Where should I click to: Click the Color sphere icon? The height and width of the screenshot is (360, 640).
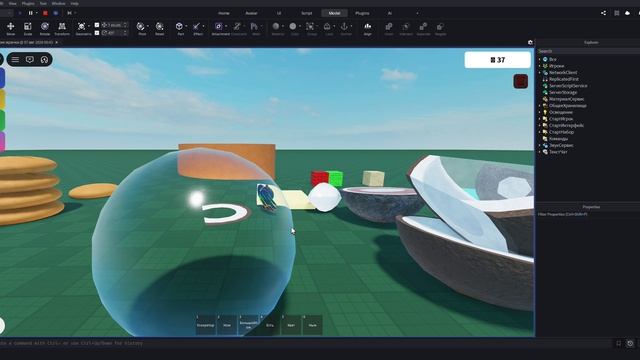point(293,27)
